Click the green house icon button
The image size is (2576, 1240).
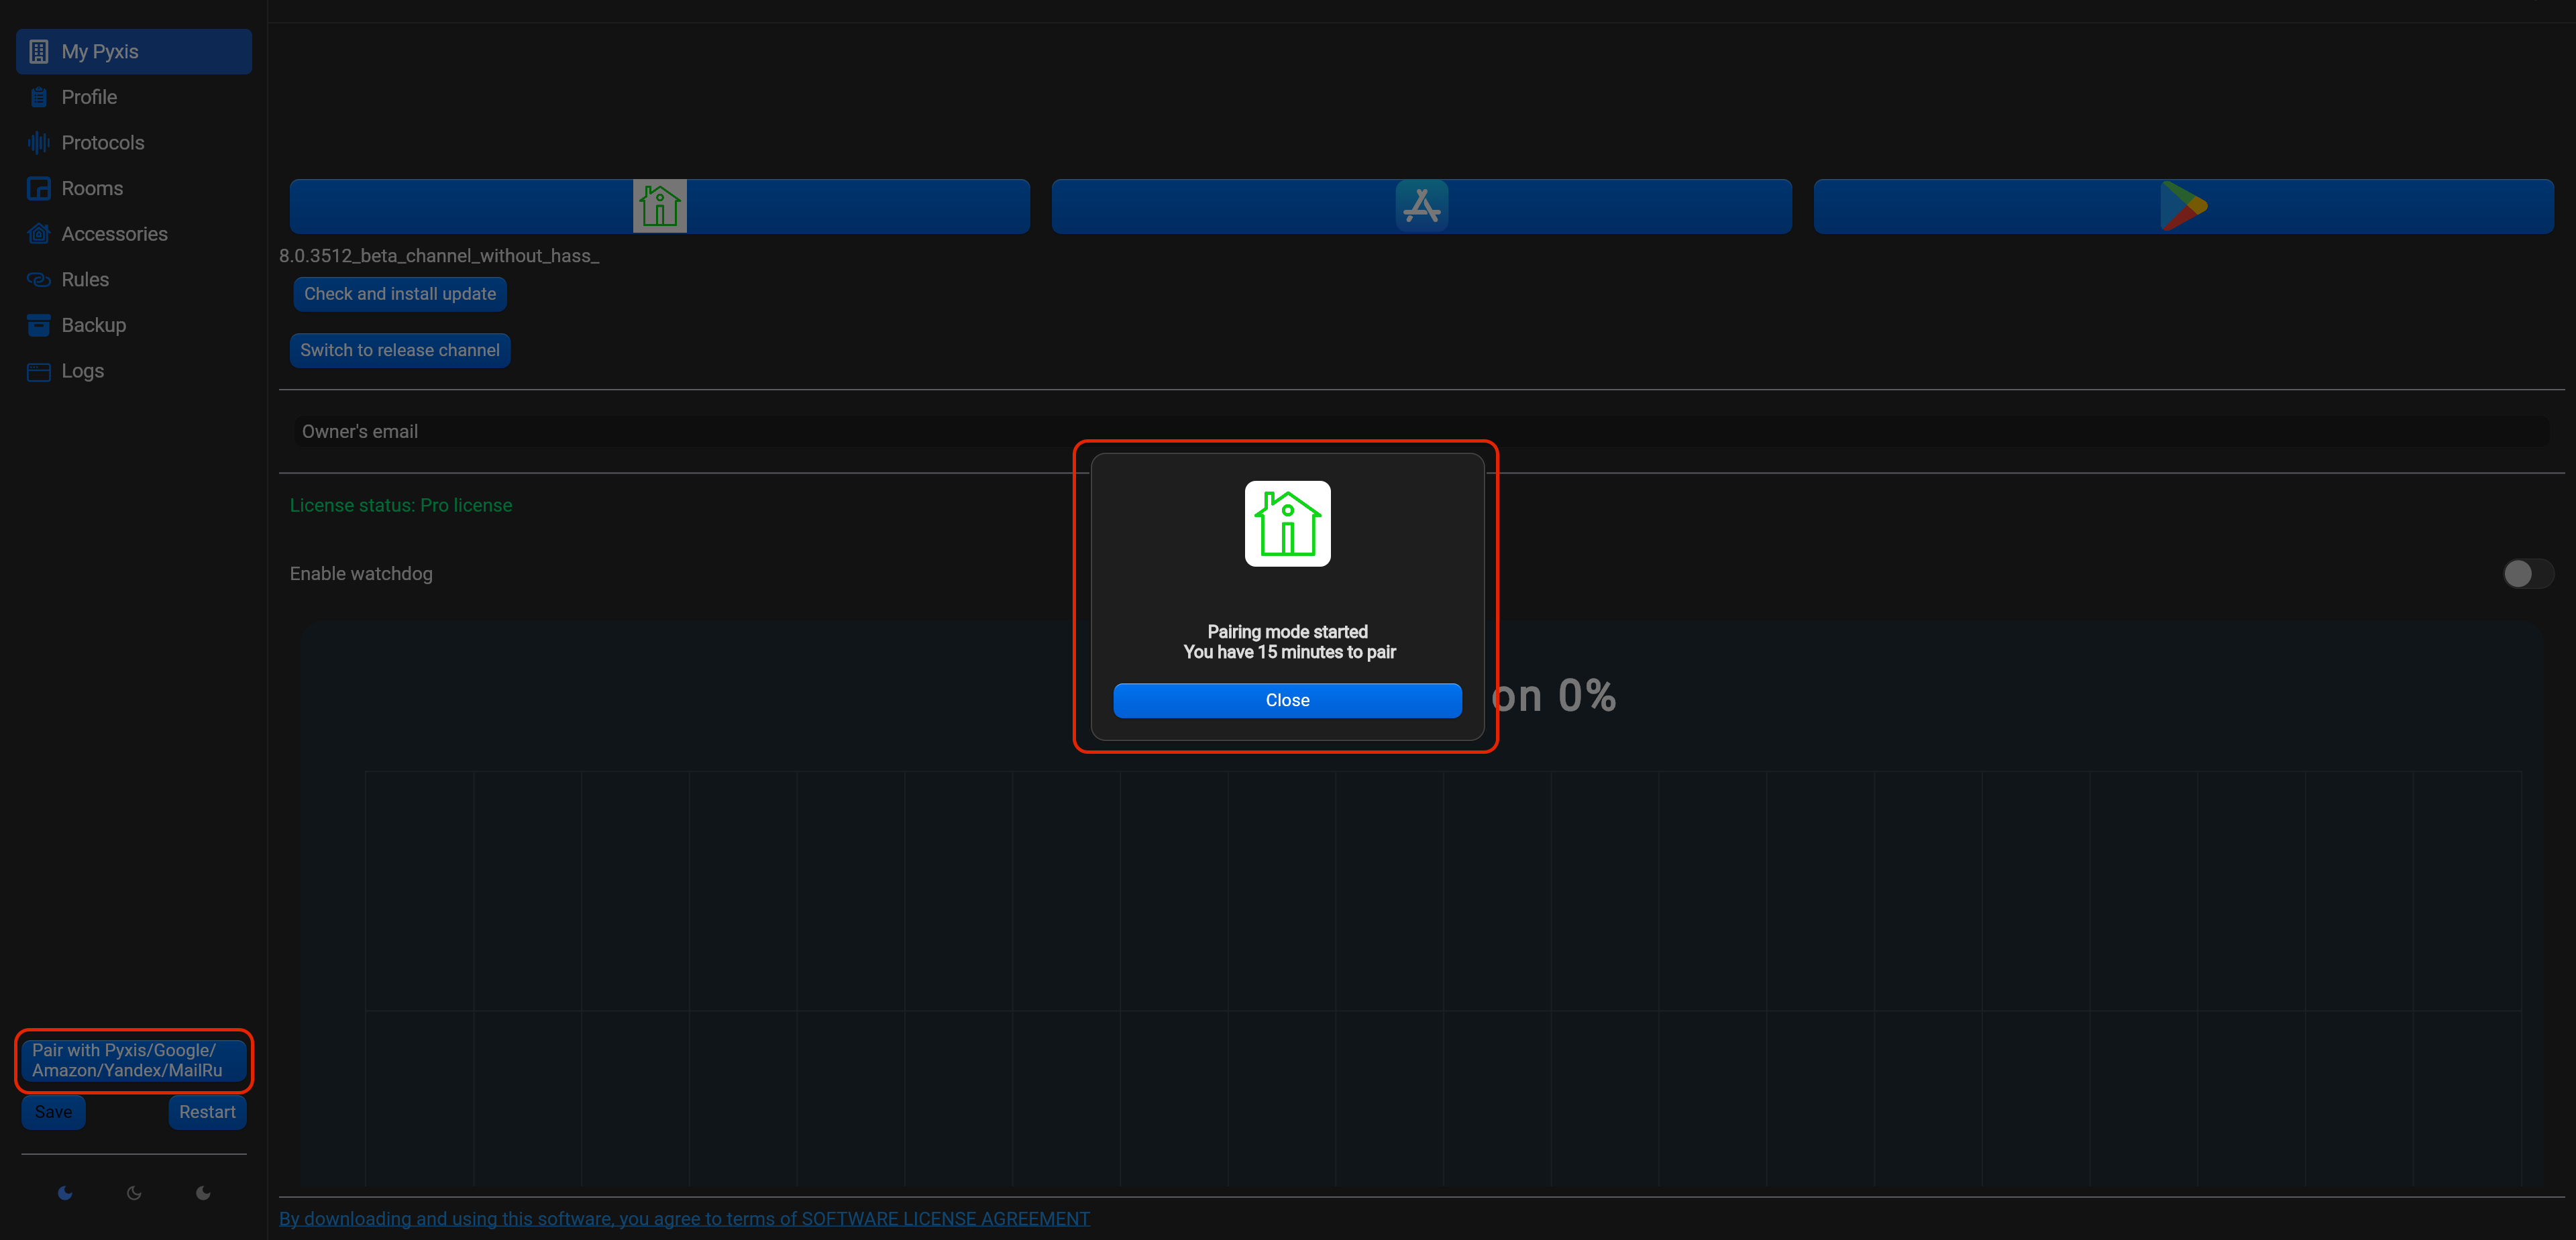click(x=659, y=206)
